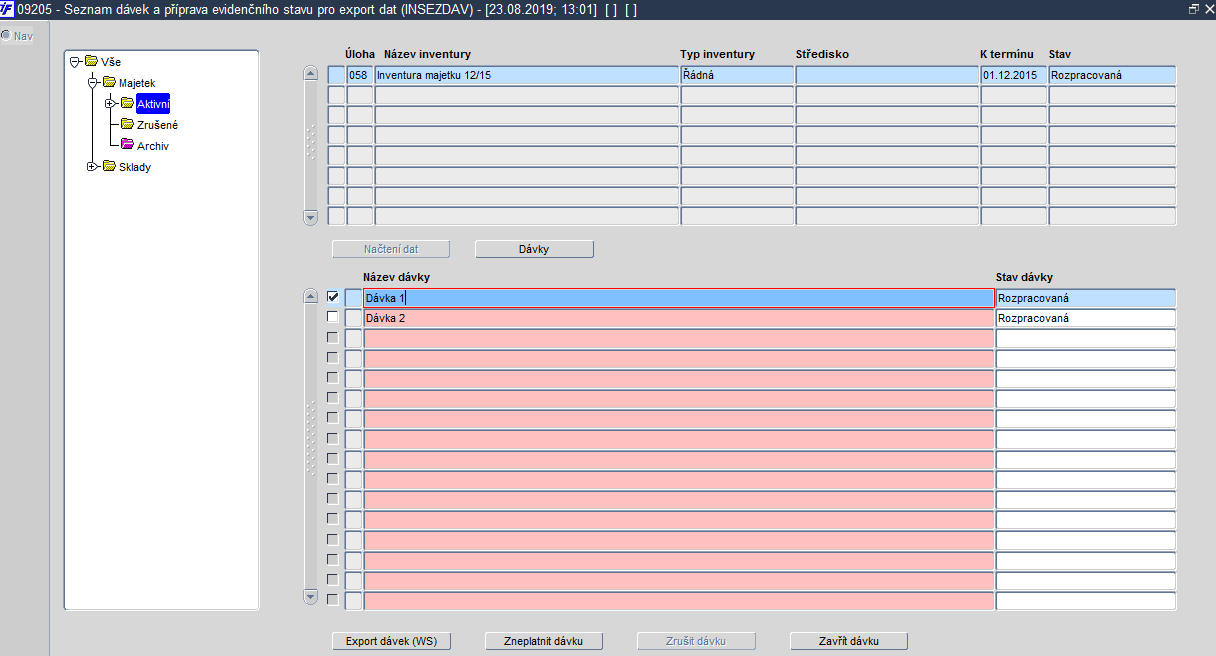
Task: Collapse the Vše tree node
Action: click(75, 62)
